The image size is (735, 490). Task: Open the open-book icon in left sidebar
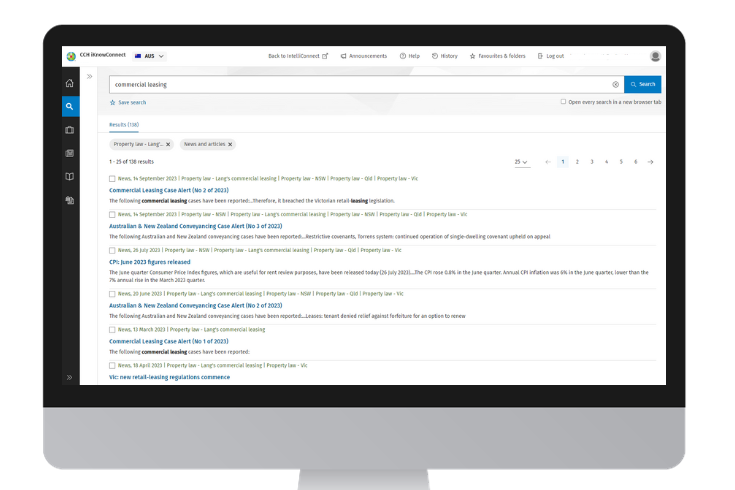(x=70, y=176)
